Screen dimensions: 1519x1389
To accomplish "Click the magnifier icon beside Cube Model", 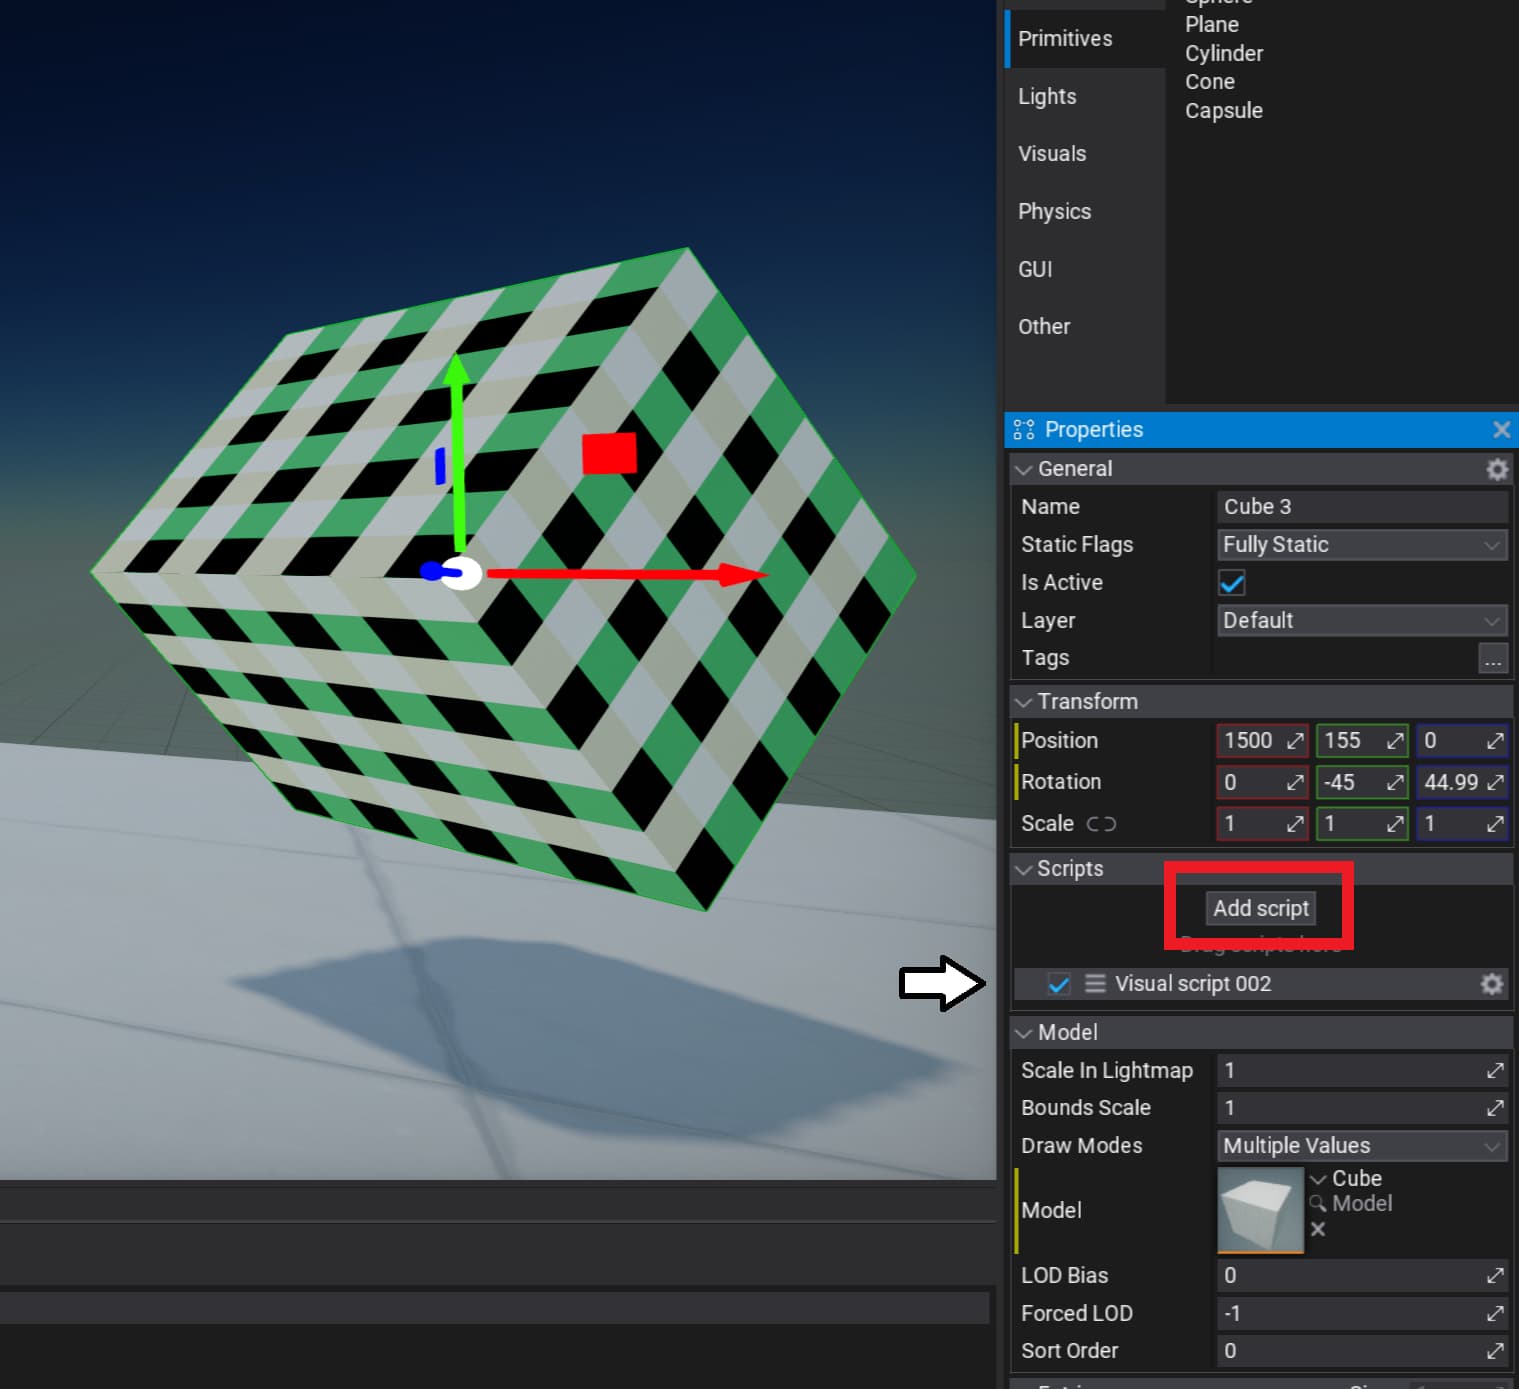I will 1318,1203.
